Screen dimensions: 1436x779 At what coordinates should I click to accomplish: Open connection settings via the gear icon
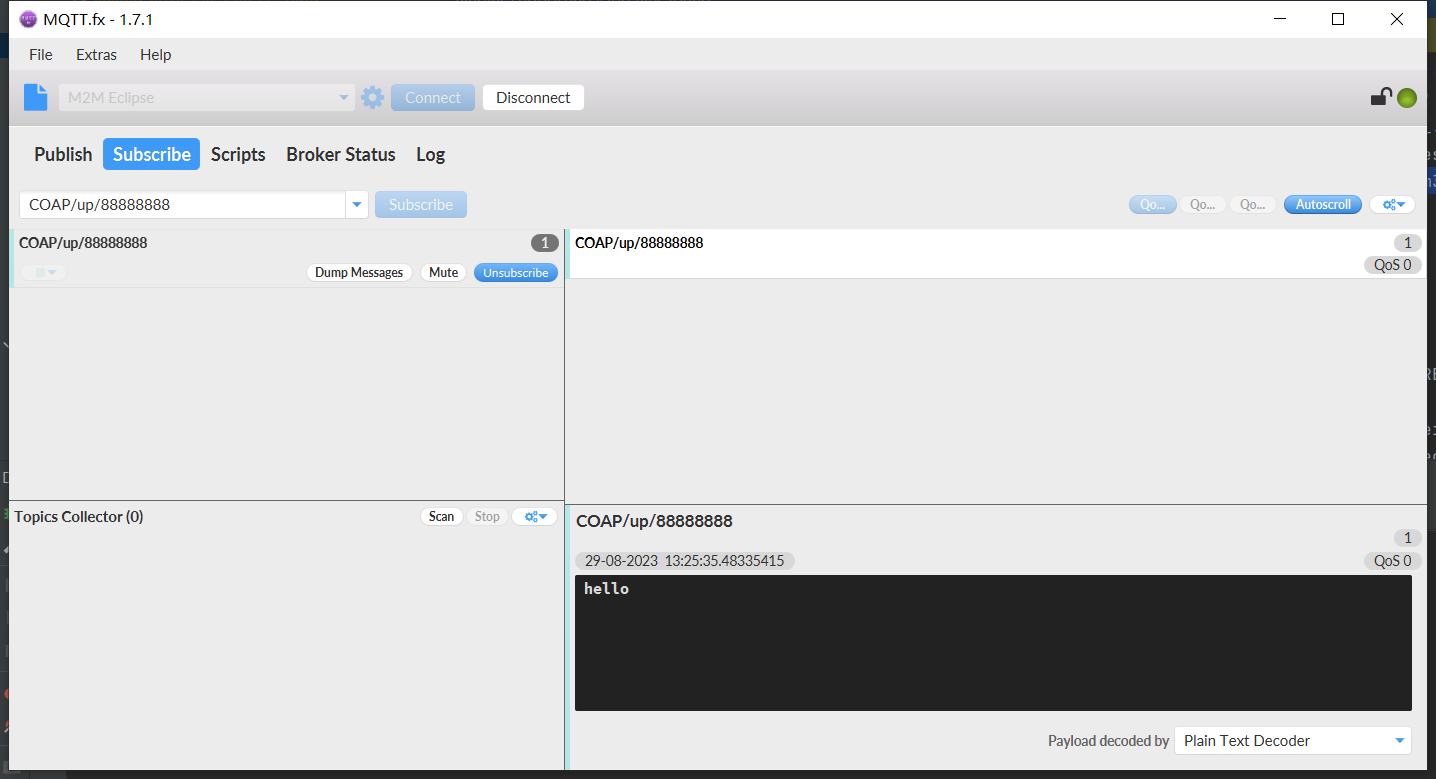372,97
